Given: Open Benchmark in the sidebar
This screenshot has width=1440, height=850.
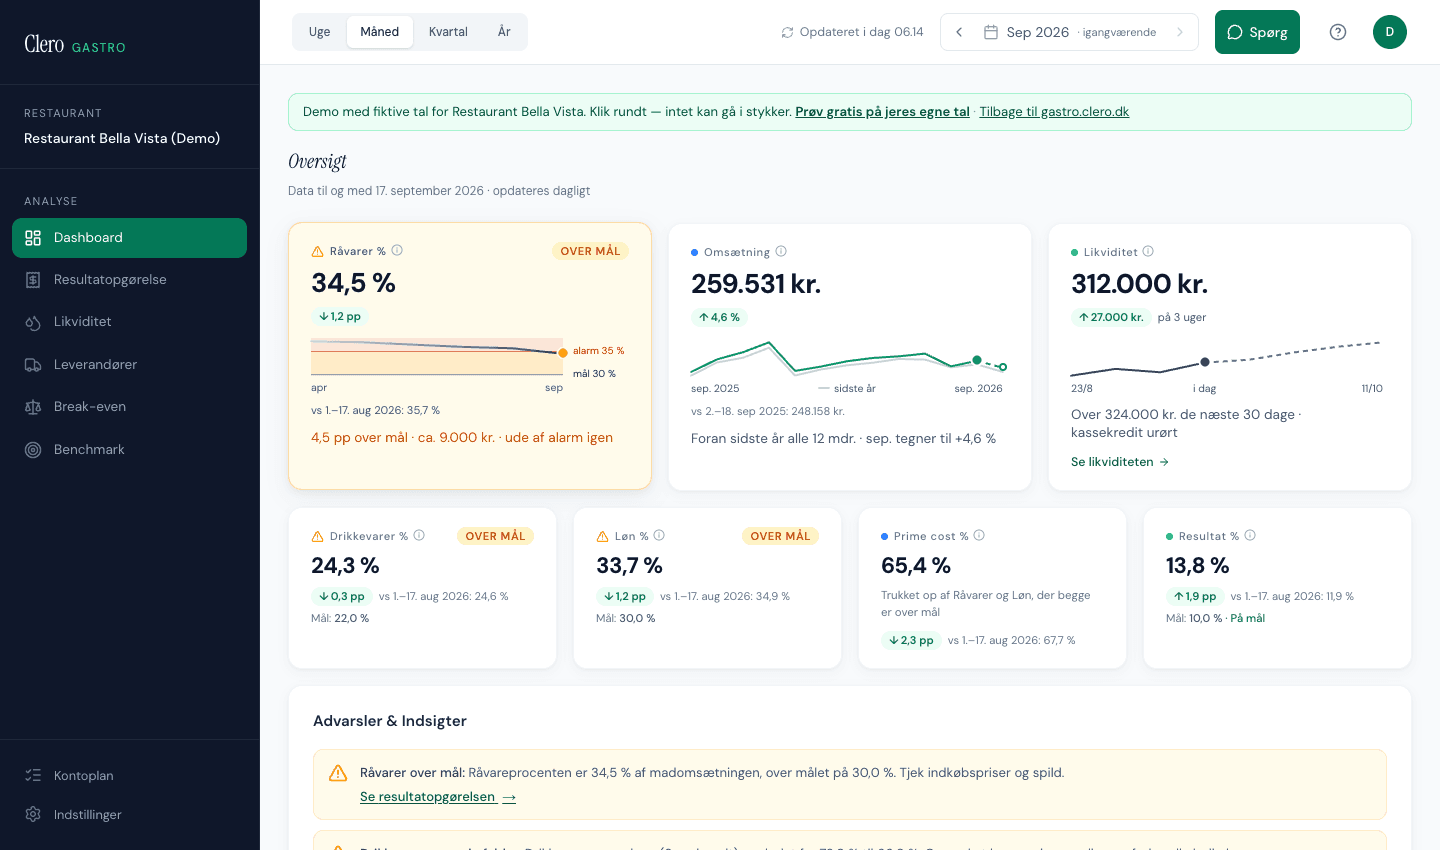Looking at the screenshot, I should pos(130,450).
